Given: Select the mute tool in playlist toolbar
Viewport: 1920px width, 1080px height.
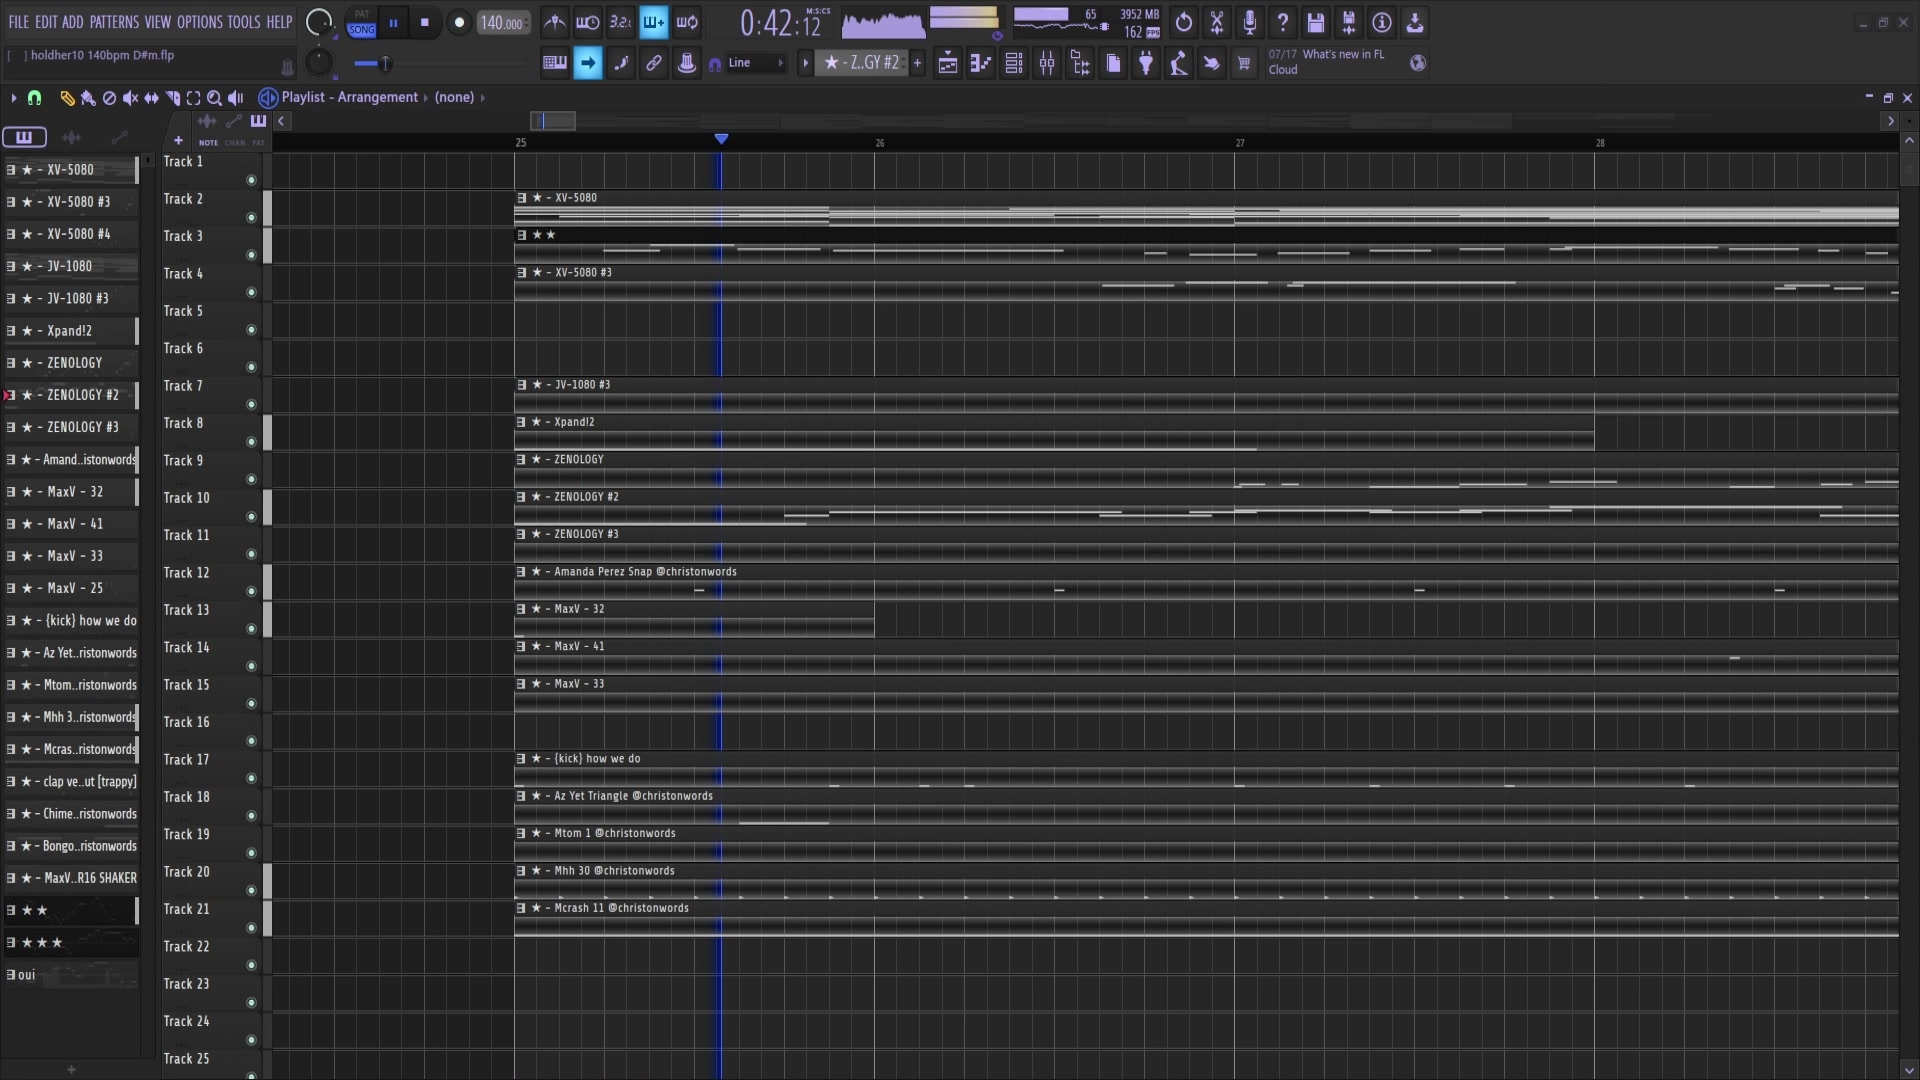Looking at the screenshot, I should (x=130, y=98).
